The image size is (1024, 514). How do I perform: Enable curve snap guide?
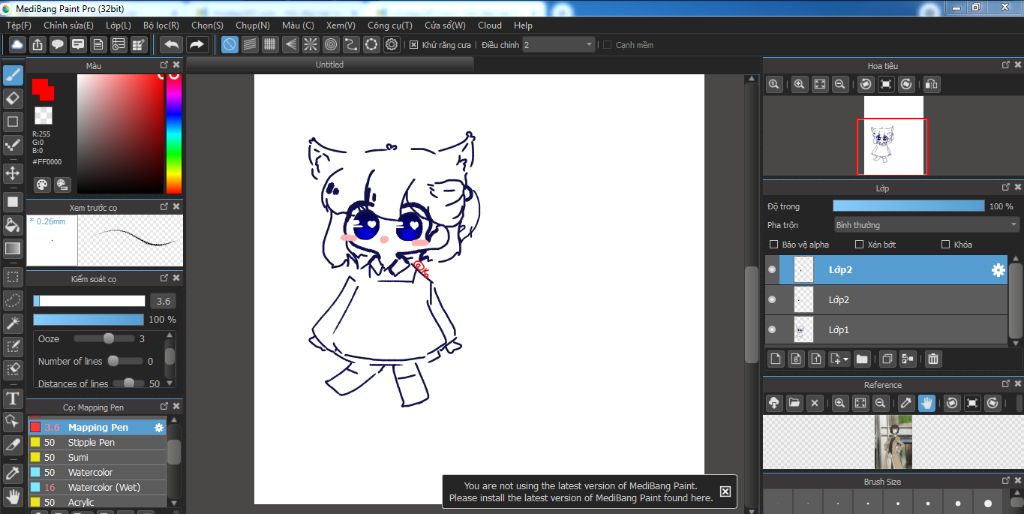tap(351, 44)
